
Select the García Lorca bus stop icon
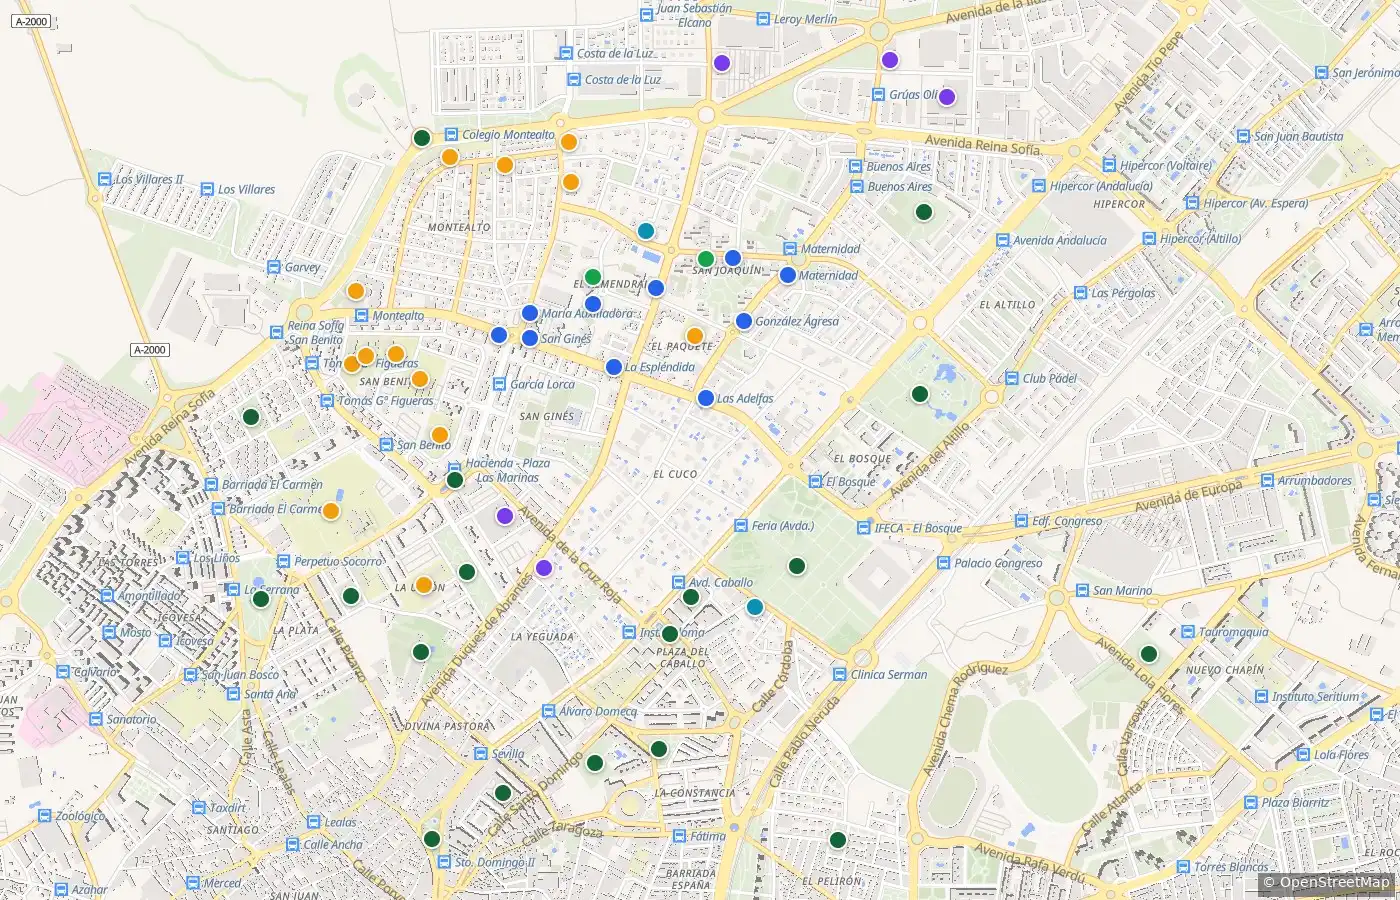[499, 384]
